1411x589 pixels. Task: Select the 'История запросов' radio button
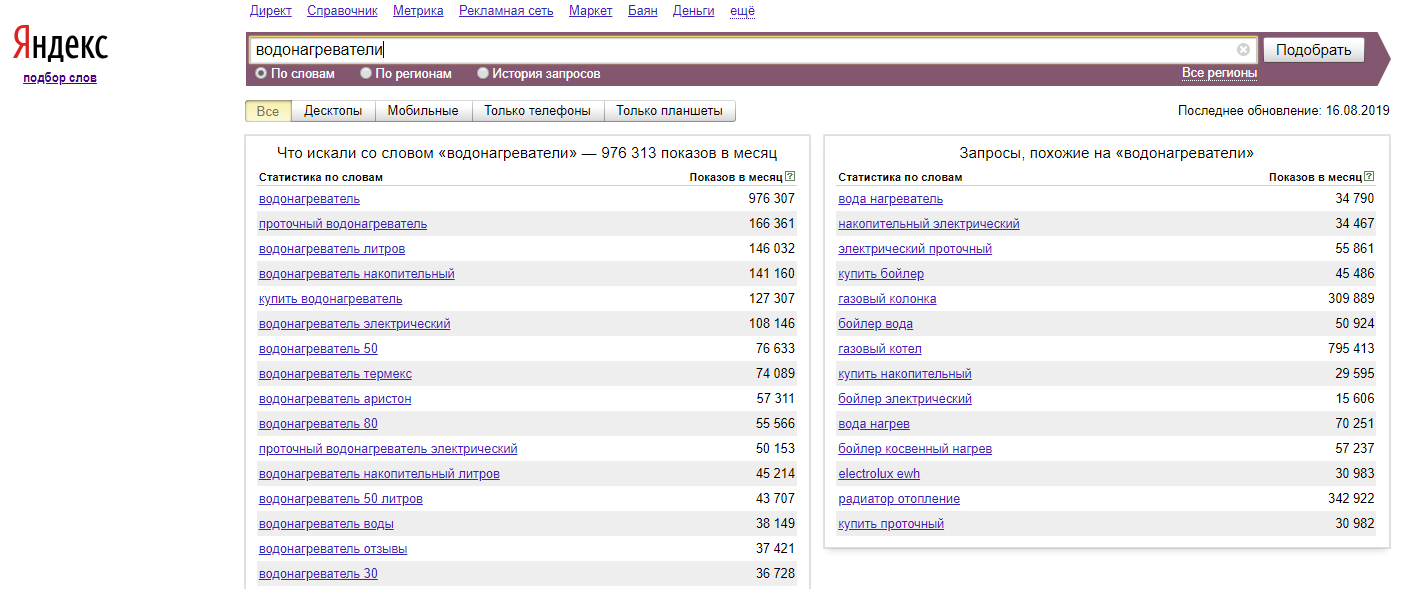483,73
